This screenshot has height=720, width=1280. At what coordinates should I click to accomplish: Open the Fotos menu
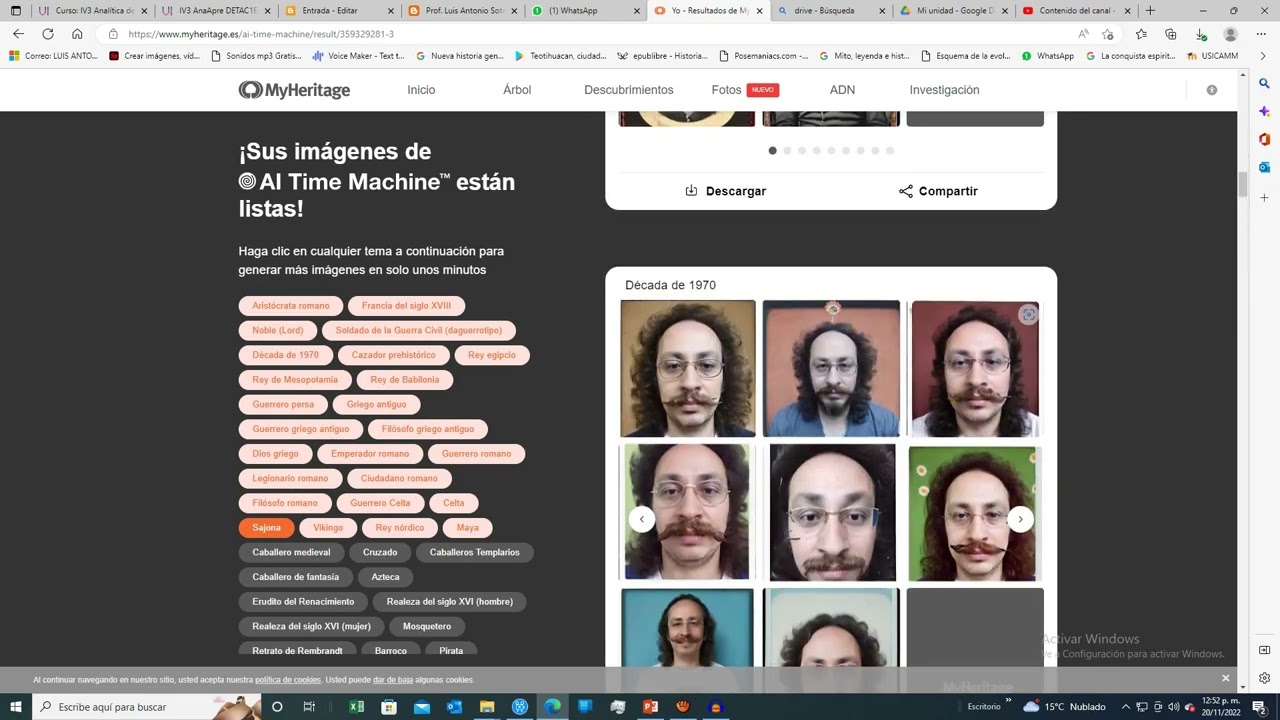coord(727,90)
